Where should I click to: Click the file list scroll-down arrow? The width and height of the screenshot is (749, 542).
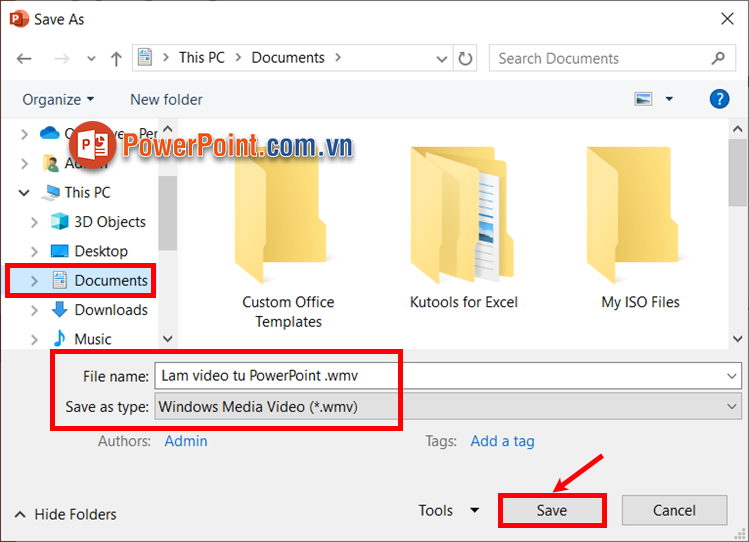(x=738, y=339)
